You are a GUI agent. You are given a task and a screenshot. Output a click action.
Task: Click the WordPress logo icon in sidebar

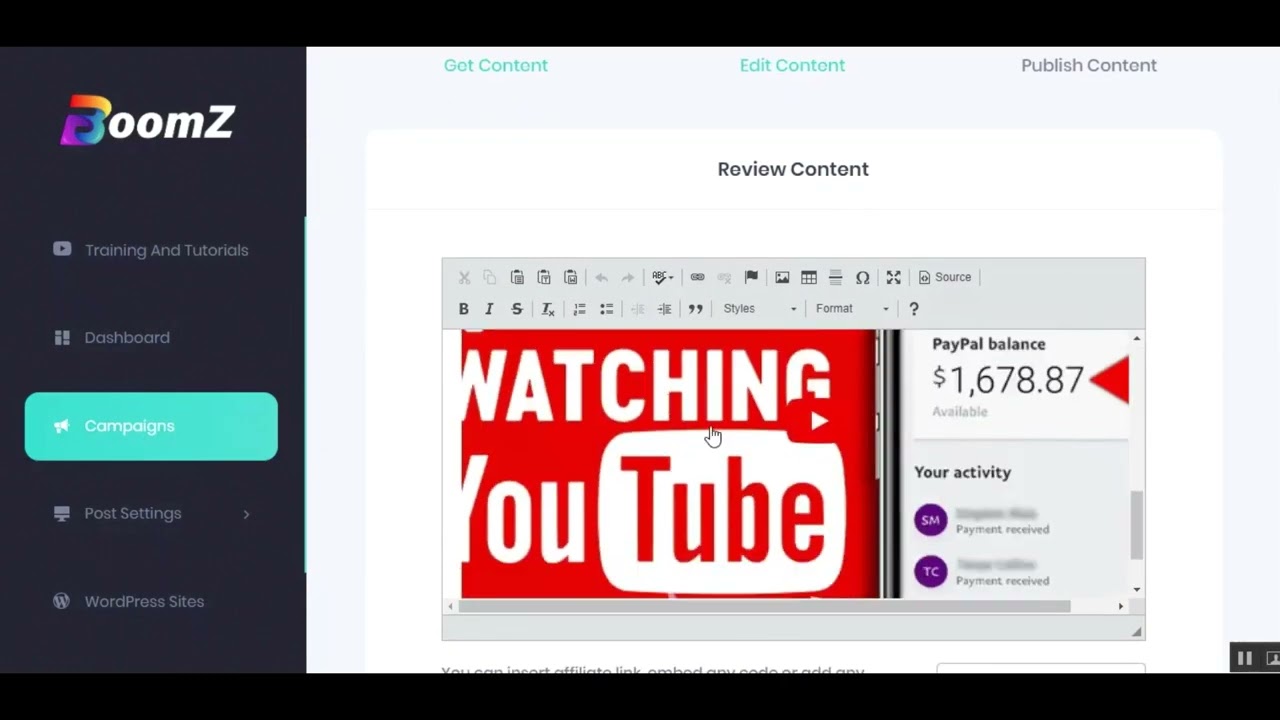(x=62, y=601)
